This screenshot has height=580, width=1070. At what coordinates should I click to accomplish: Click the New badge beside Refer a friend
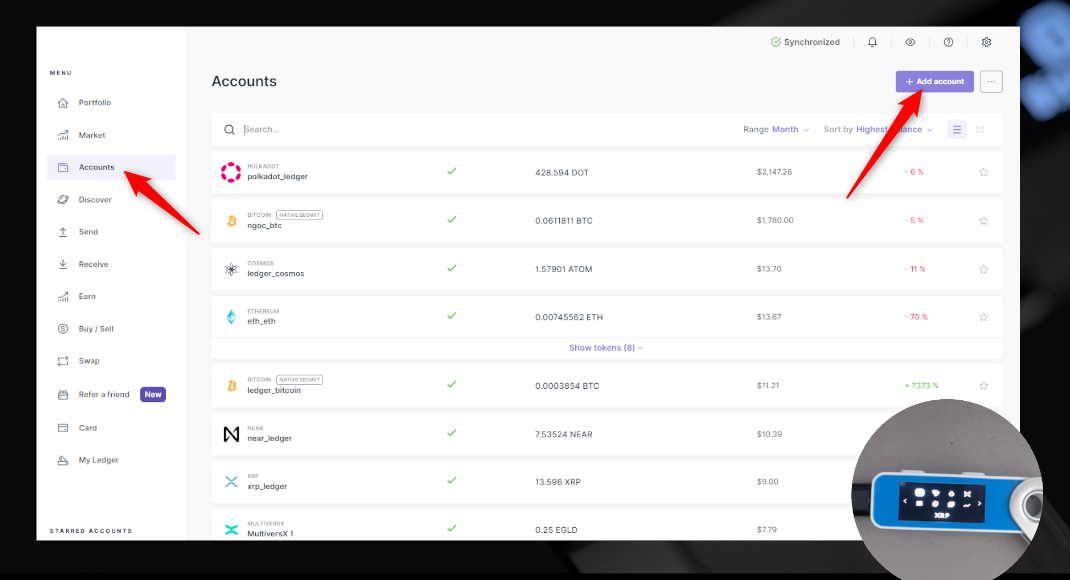153,394
